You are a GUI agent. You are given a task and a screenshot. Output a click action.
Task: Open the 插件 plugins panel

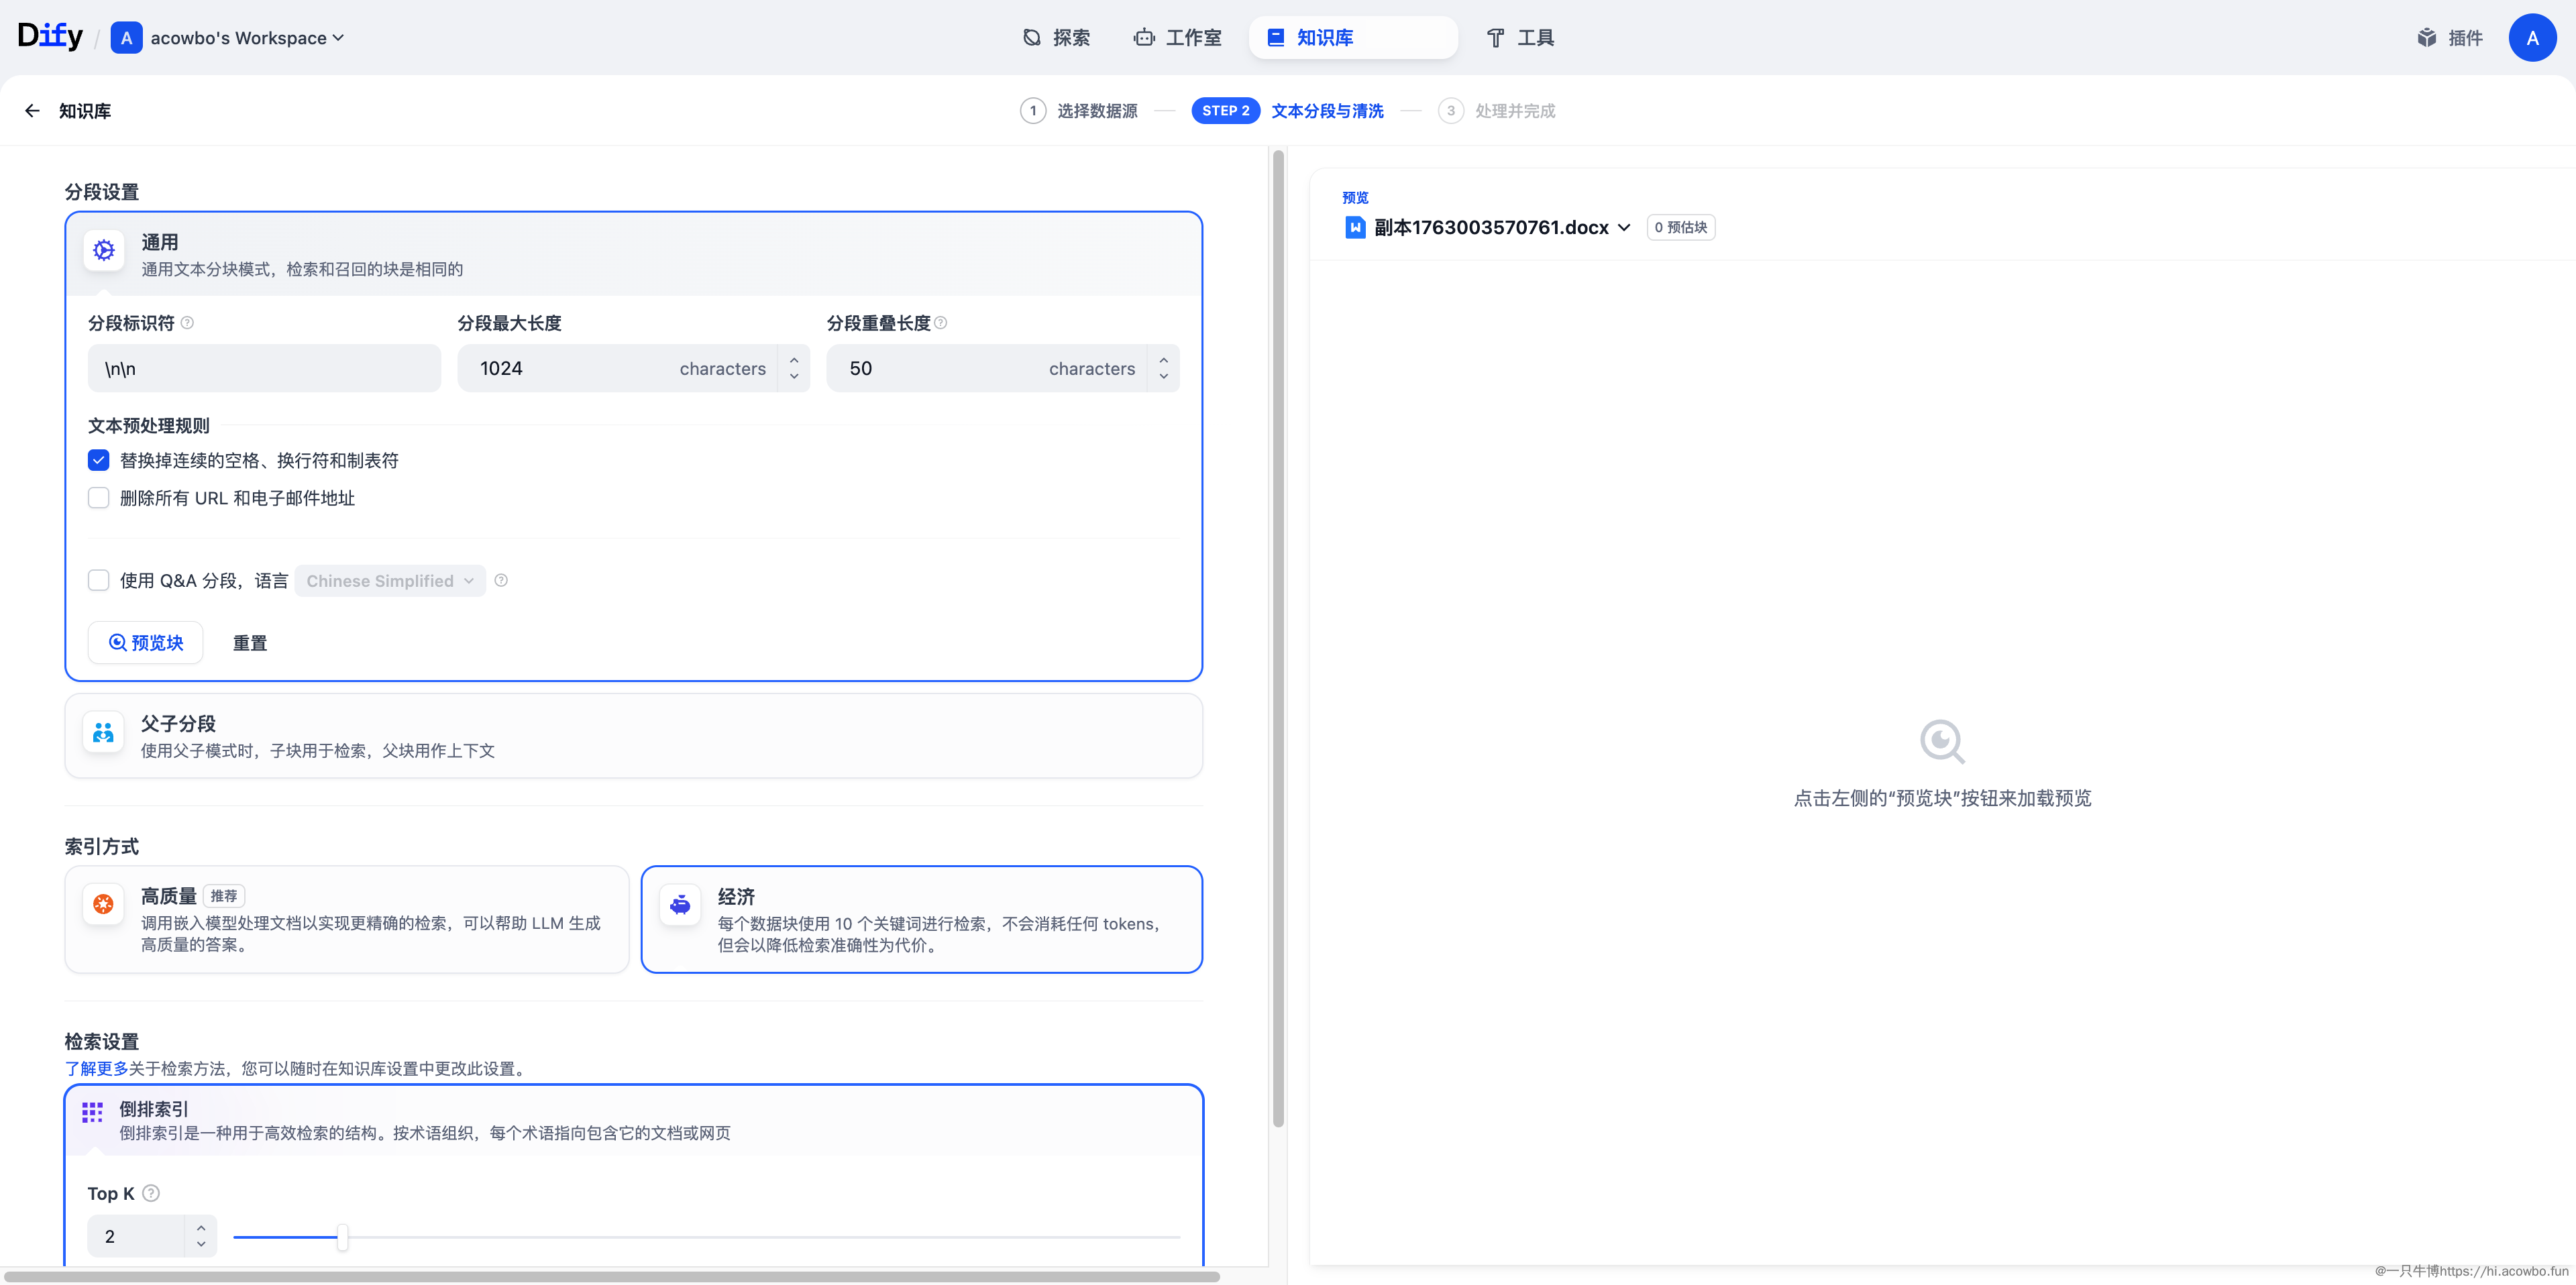[x=2450, y=37]
